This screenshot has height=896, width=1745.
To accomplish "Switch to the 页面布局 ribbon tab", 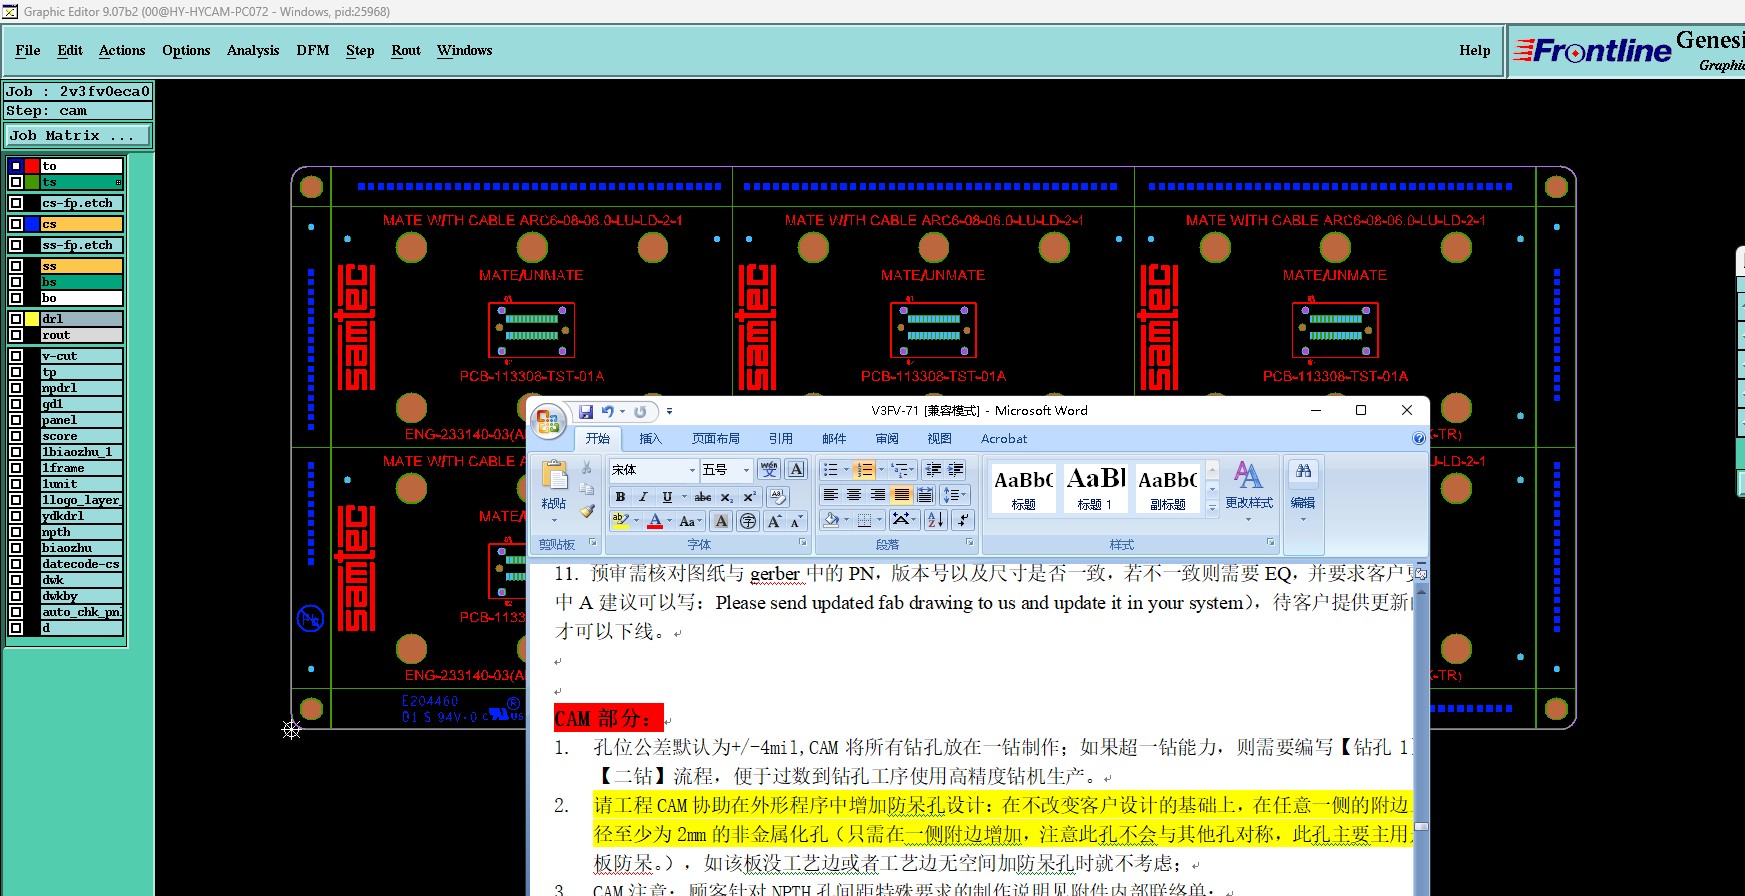I will pos(716,438).
